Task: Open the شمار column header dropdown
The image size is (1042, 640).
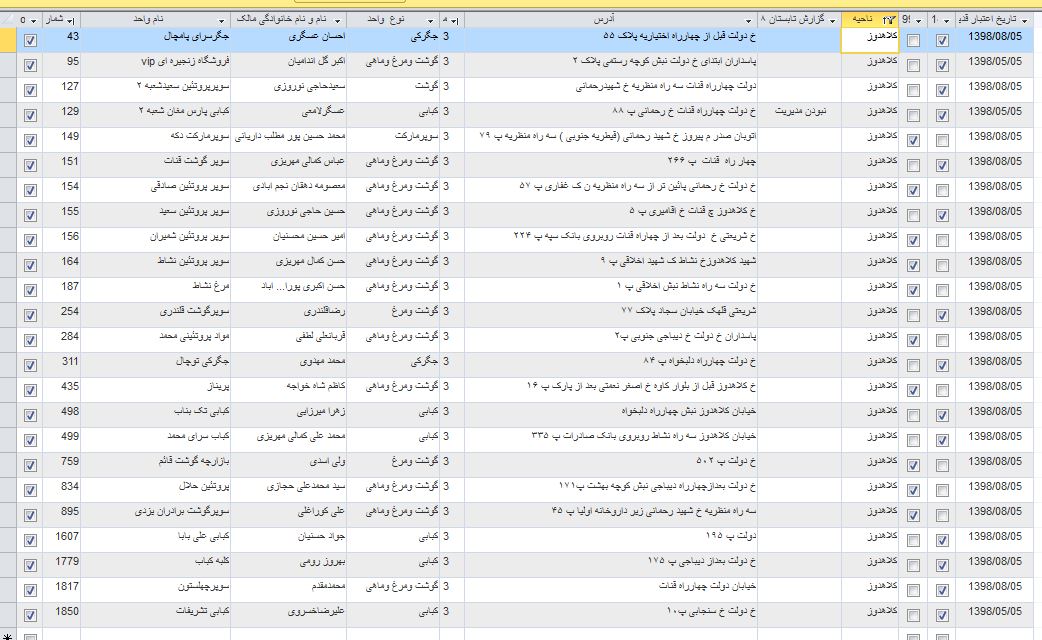Action: [71, 21]
